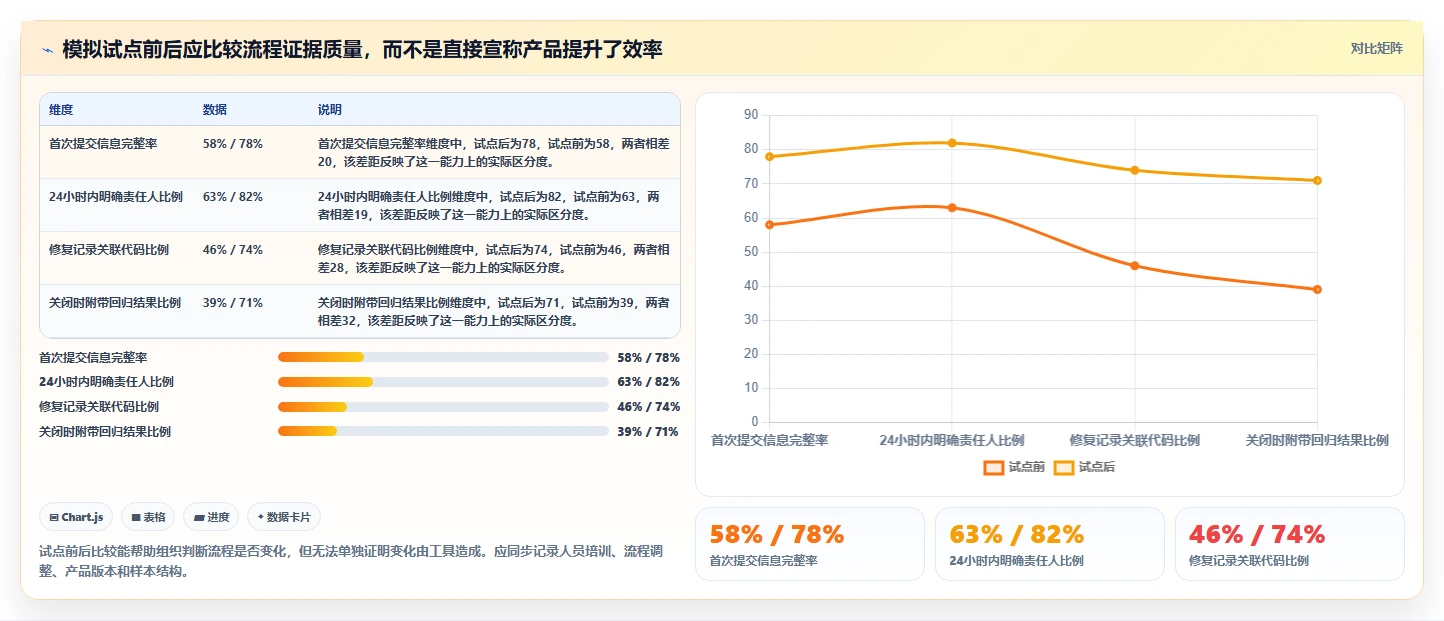The image size is (1444, 621).
Task: Click chart x-axis label 关闭时附带回归结果比例
Action: point(1317,440)
